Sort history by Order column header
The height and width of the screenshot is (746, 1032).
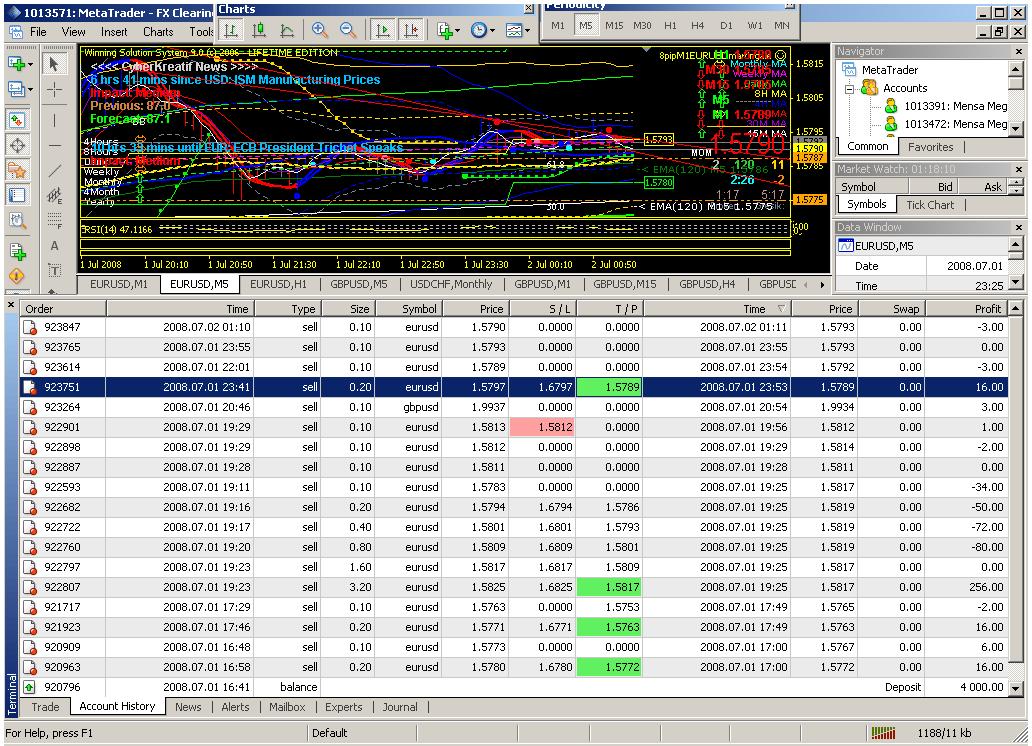(63, 308)
